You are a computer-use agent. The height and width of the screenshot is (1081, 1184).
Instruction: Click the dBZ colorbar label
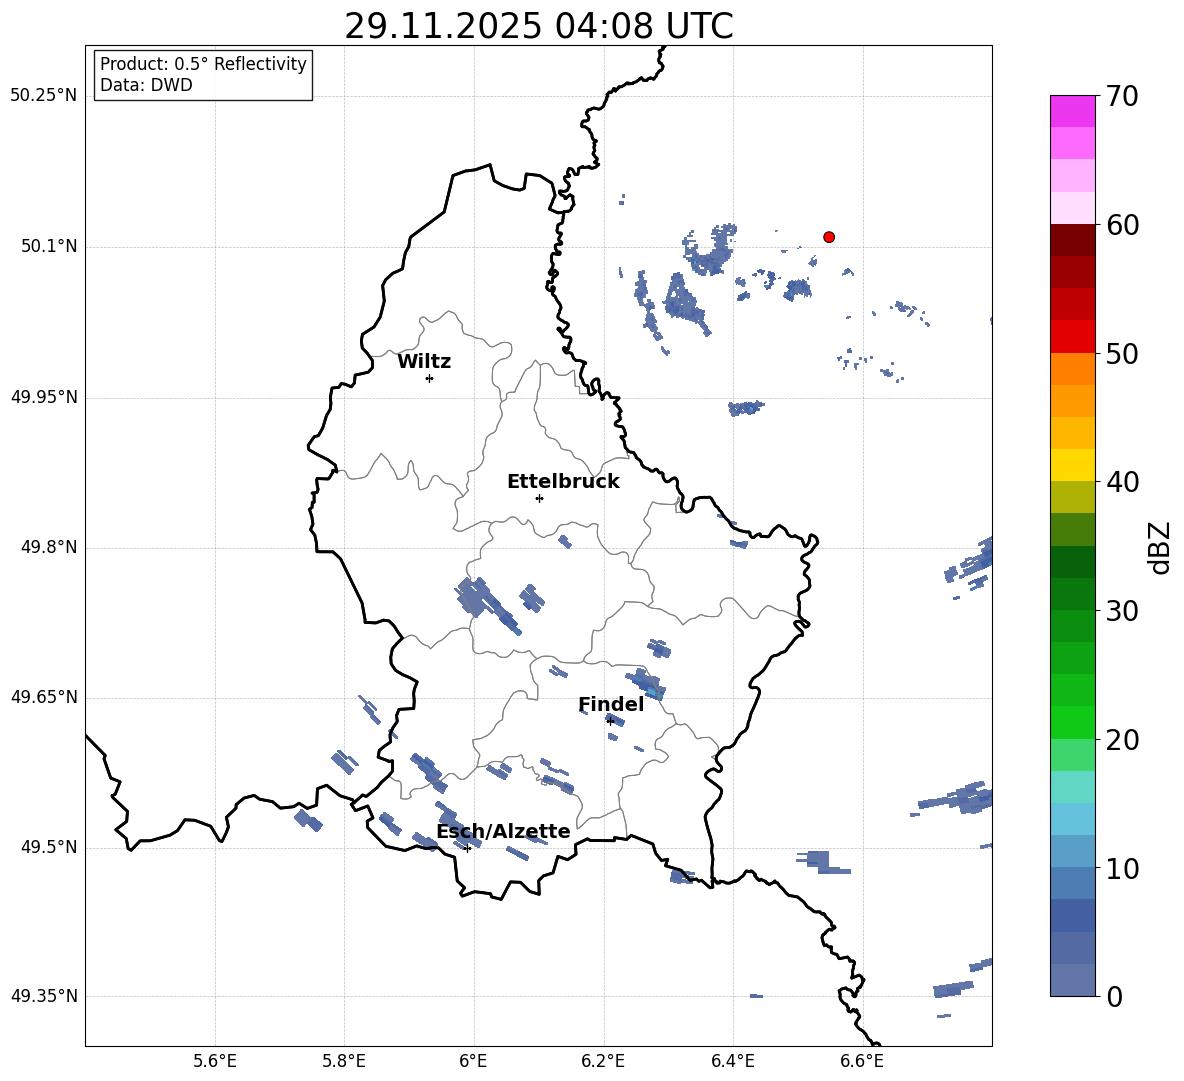coord(1161,547)
